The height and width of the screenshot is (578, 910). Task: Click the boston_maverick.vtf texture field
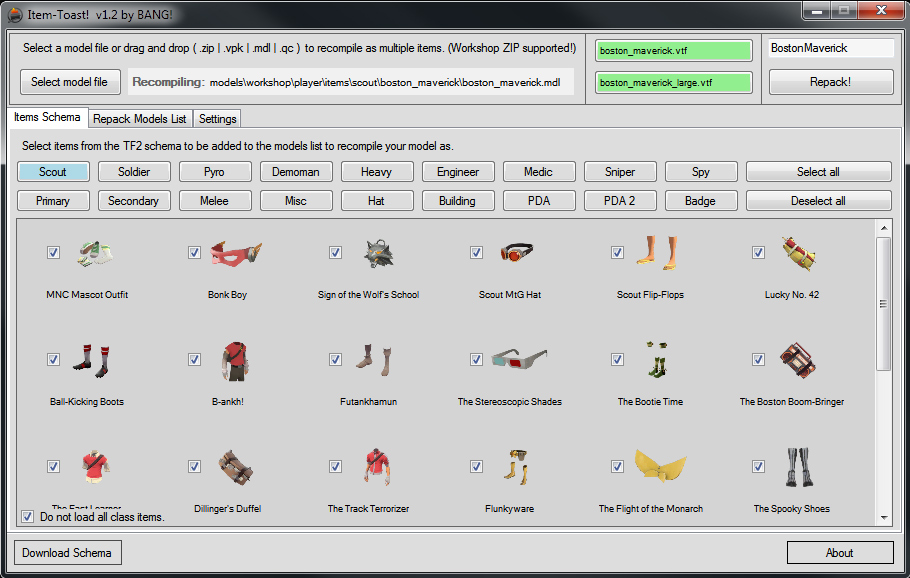pos(674,50)
